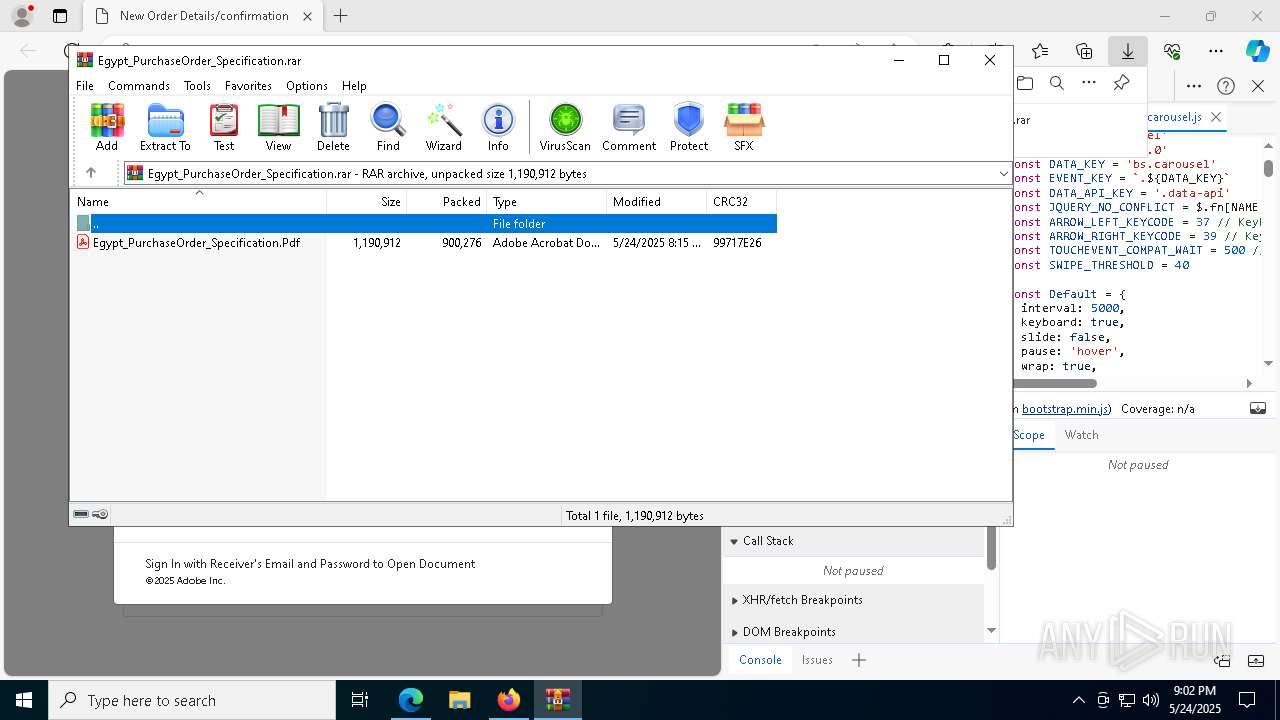
Task: Sort files by Size column
Action: pos(367,201)
